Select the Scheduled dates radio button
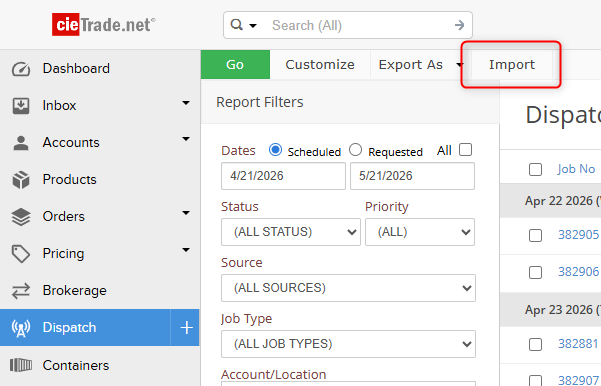The width and height of the screenshot is (601, 386). (275, 150)
